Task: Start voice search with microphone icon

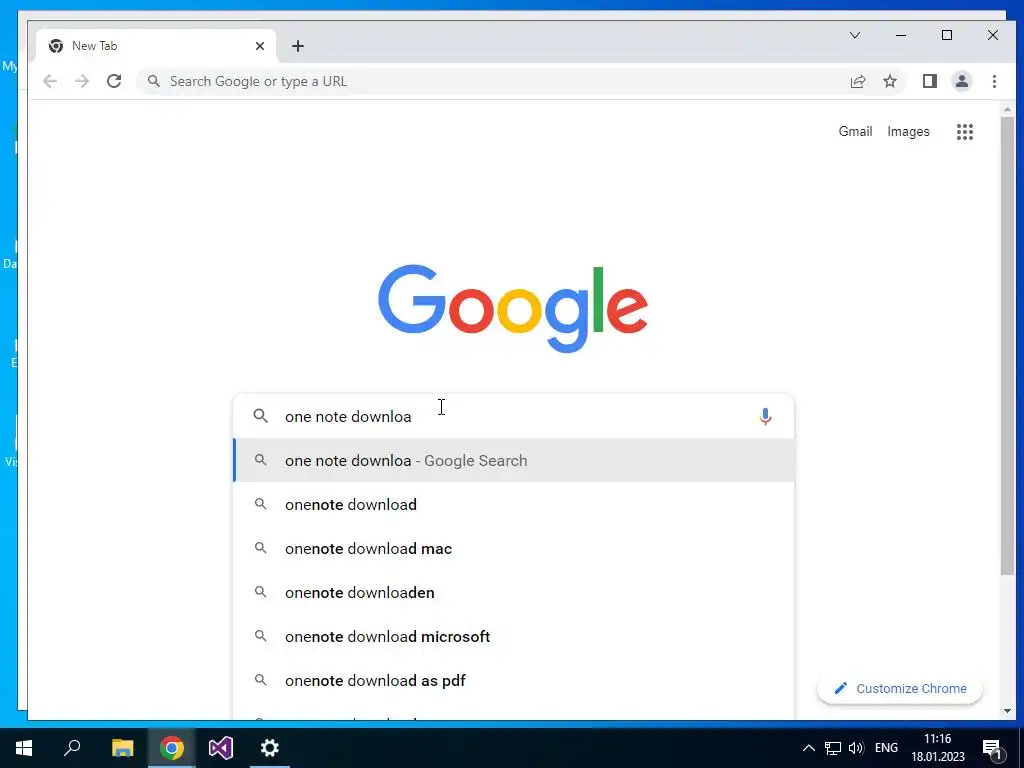Action: (x=765, y=416)
